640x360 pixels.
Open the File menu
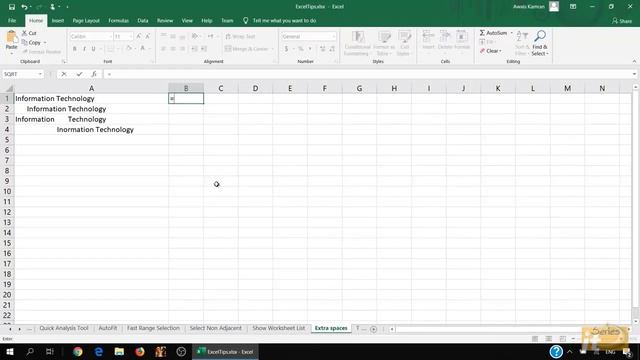(12, 20)
